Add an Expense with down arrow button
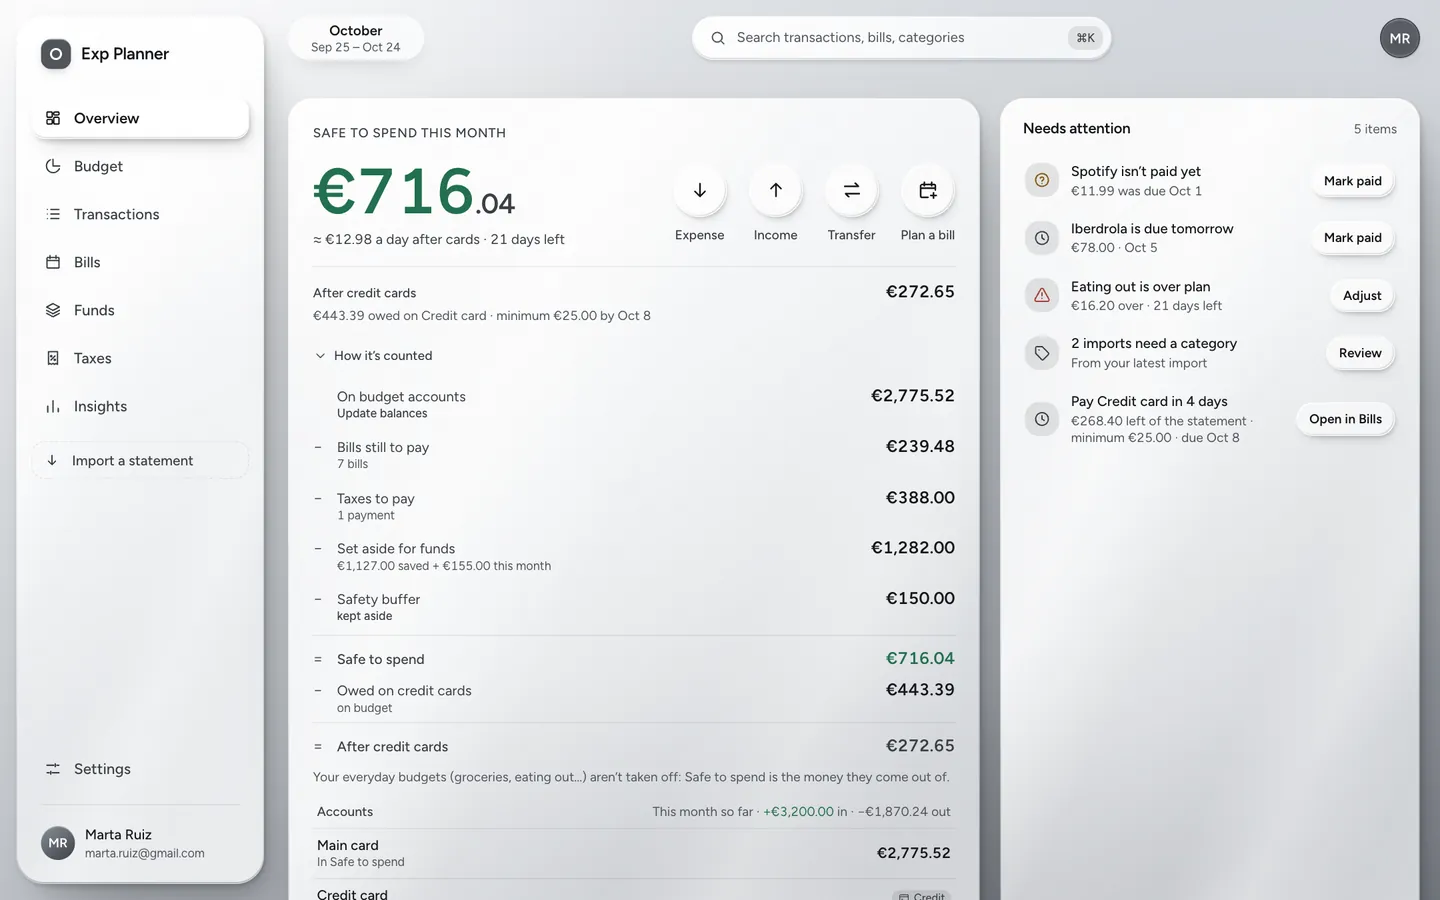 [x=700, y=190]
